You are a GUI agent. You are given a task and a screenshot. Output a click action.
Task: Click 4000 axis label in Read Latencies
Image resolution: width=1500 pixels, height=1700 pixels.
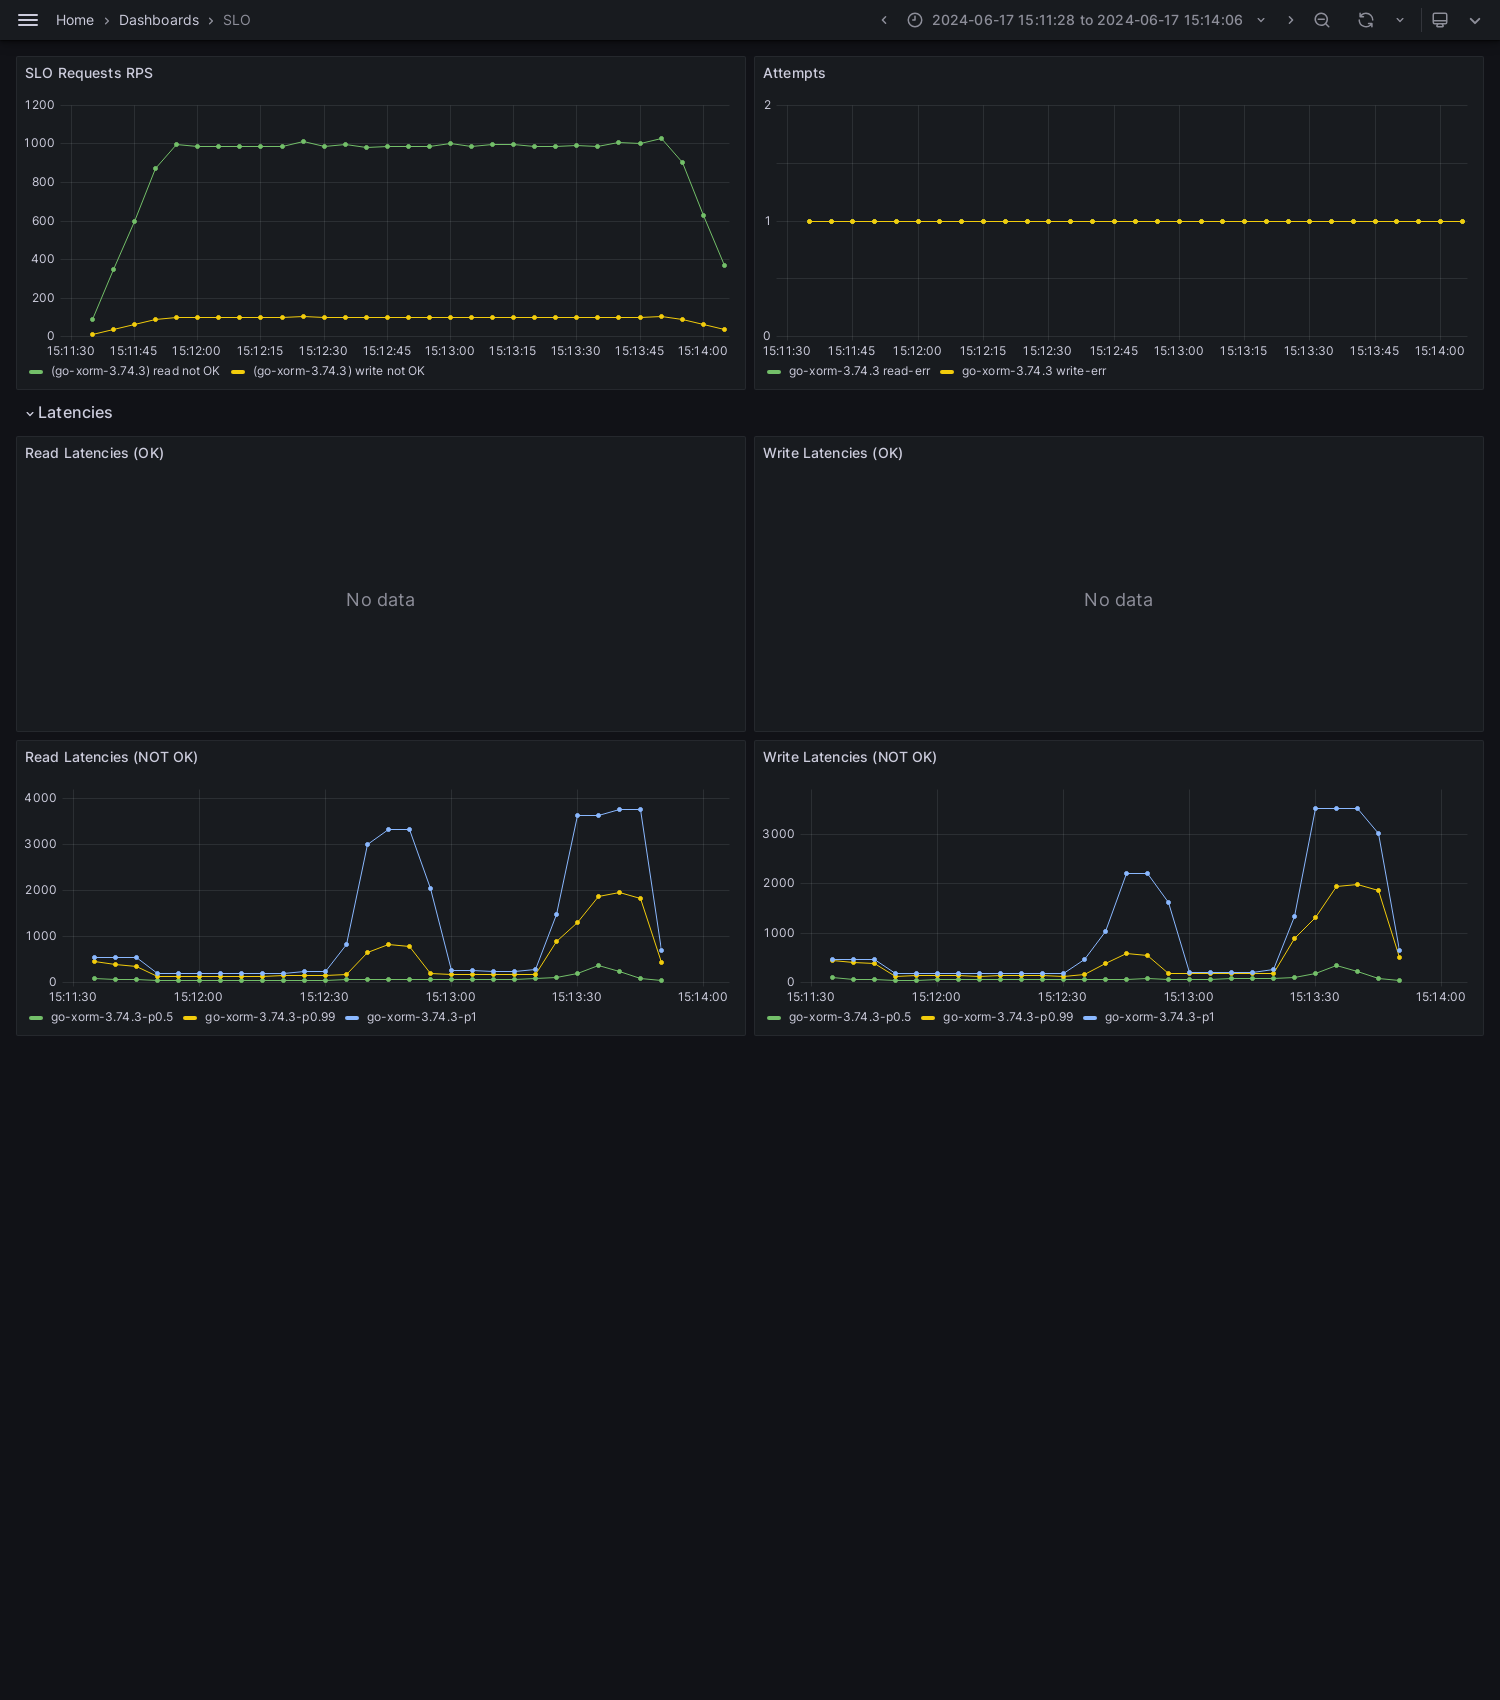tap(41, 798)
